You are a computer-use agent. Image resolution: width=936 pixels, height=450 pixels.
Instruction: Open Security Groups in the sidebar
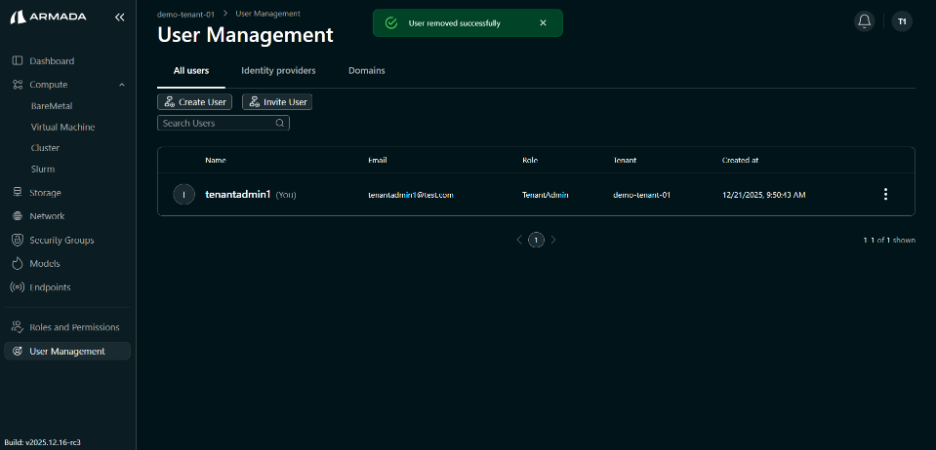[61, 240]
